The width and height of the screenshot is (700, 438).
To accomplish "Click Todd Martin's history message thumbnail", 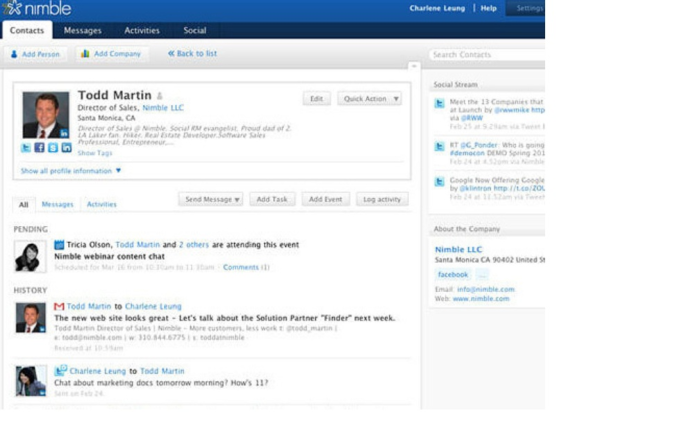I will point(30,317).
